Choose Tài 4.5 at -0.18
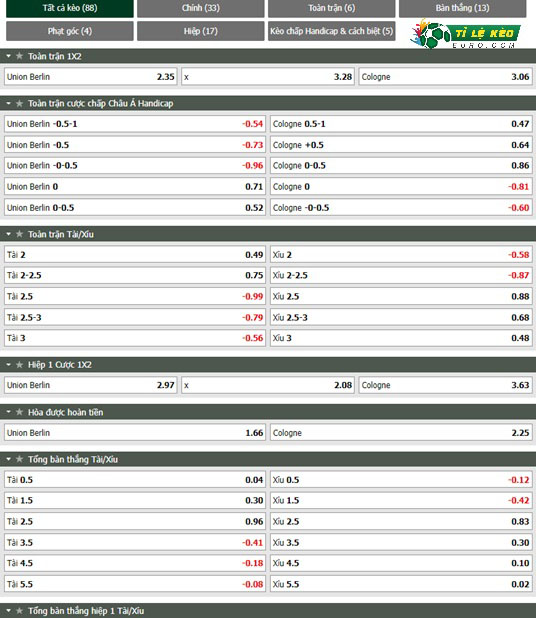Viewport: 536px width, 618px height. 135,563
